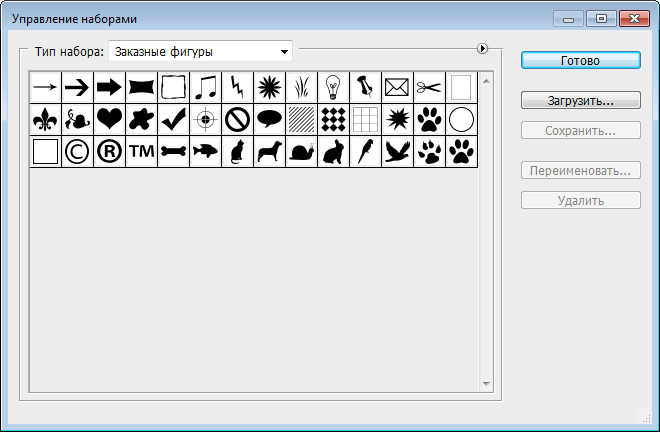Open the round flyout menu arrow
Screen dimensions: 660x432
click(482, 48)
